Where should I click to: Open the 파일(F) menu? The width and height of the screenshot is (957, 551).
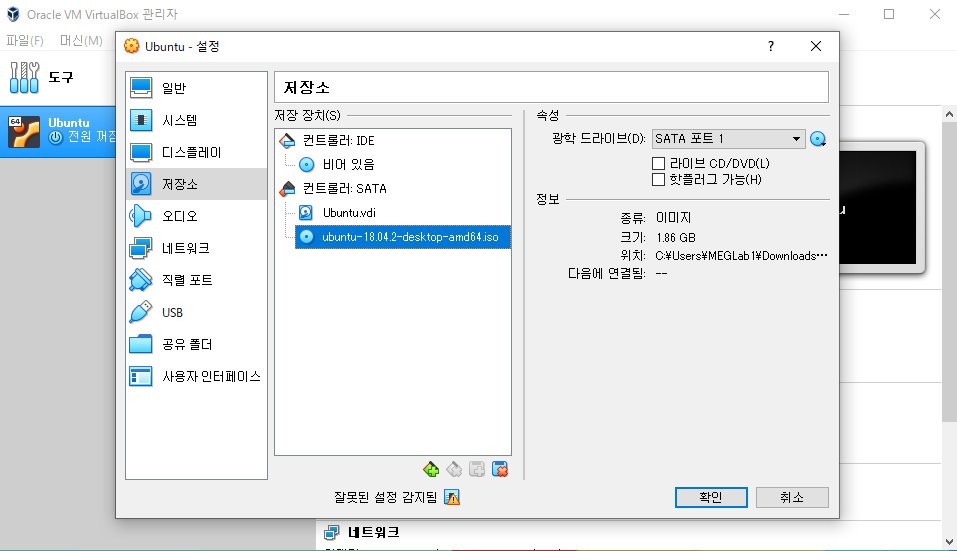(25, 40)
